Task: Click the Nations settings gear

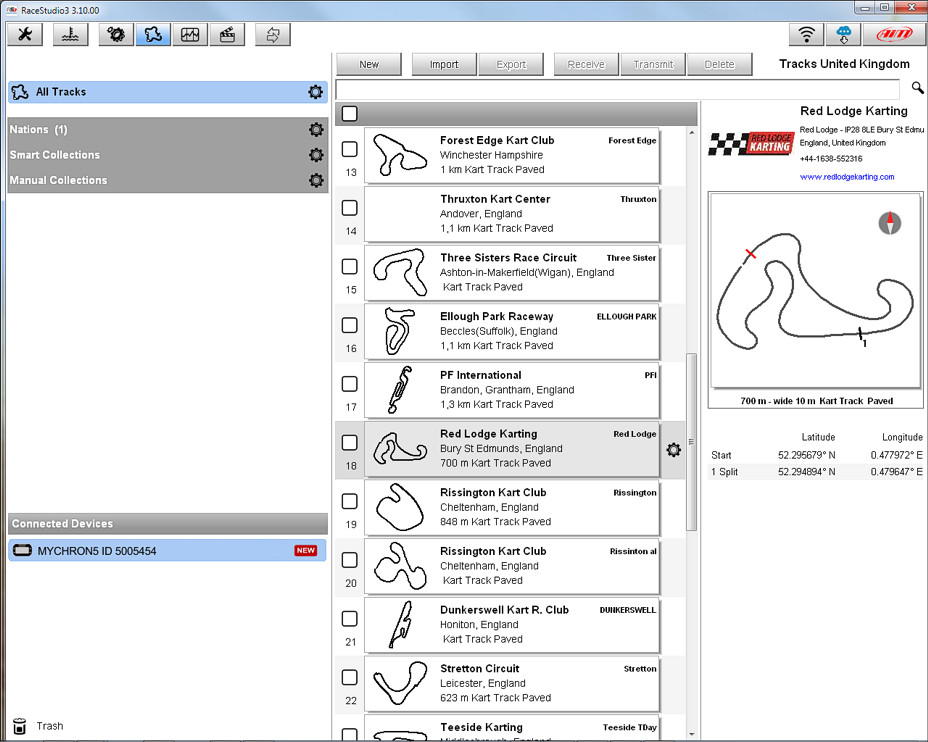Action: coord(317,130)
